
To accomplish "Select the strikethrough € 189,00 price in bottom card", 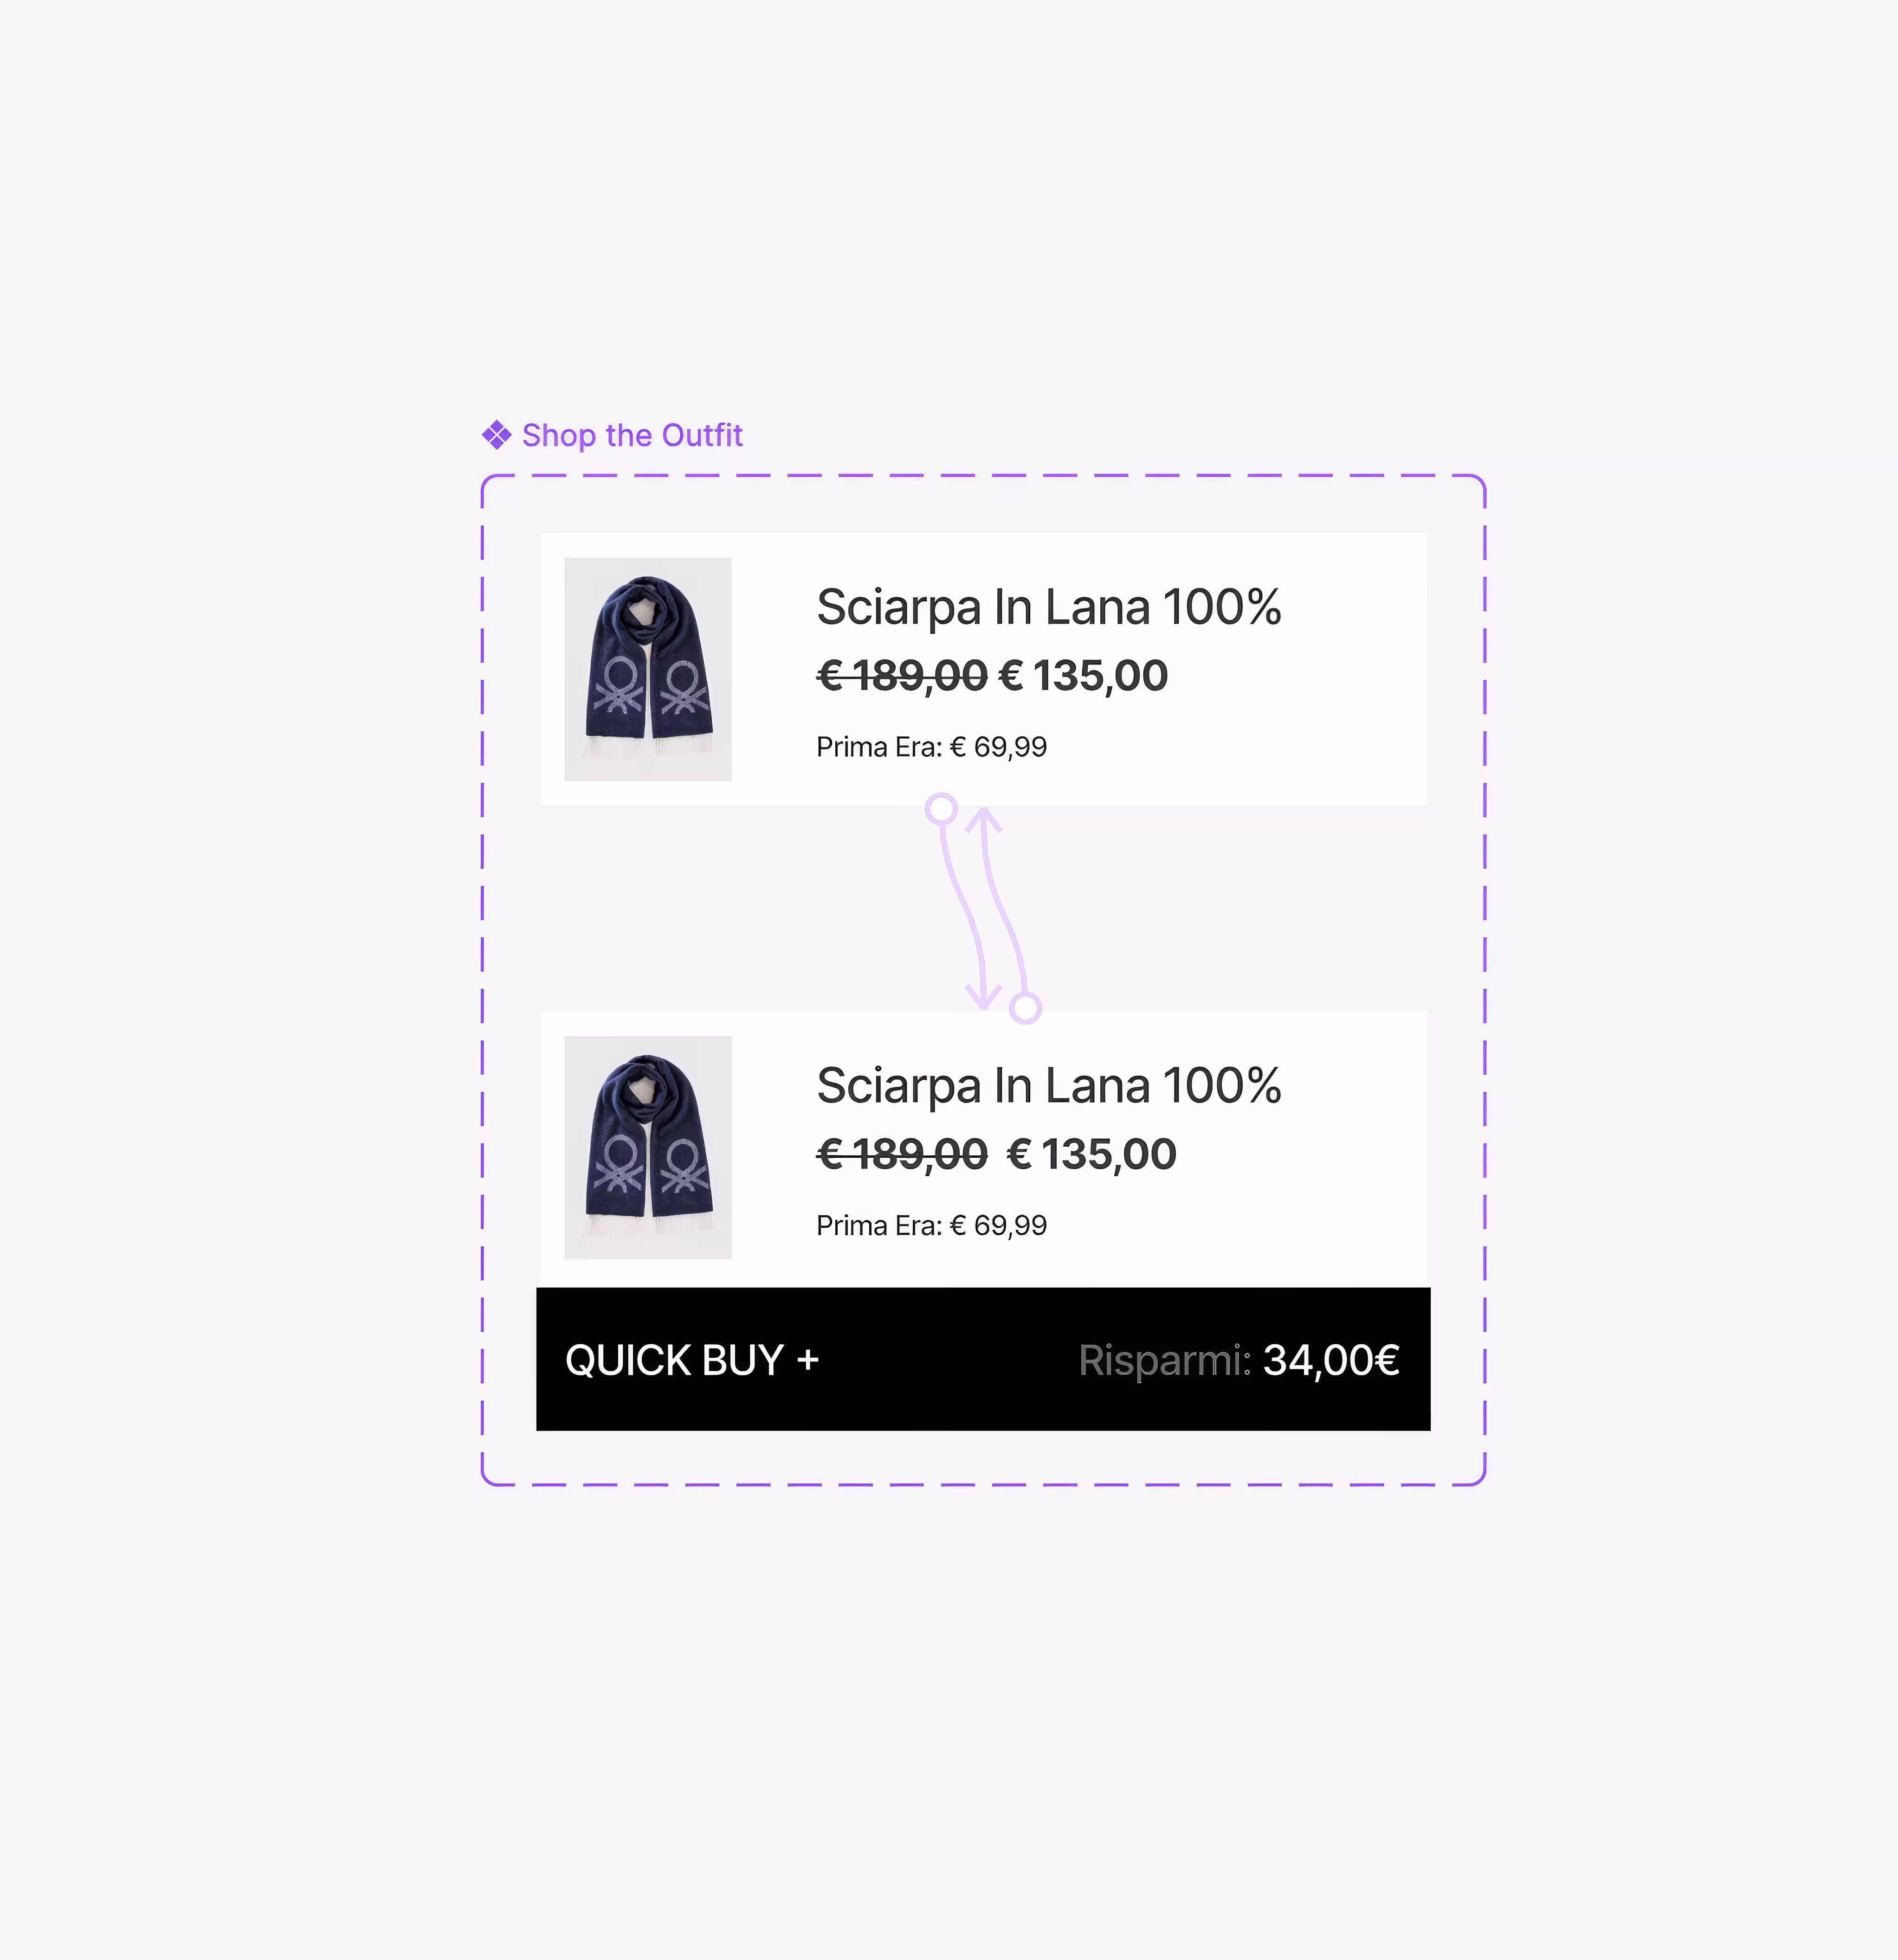I will click(902, 1154).
